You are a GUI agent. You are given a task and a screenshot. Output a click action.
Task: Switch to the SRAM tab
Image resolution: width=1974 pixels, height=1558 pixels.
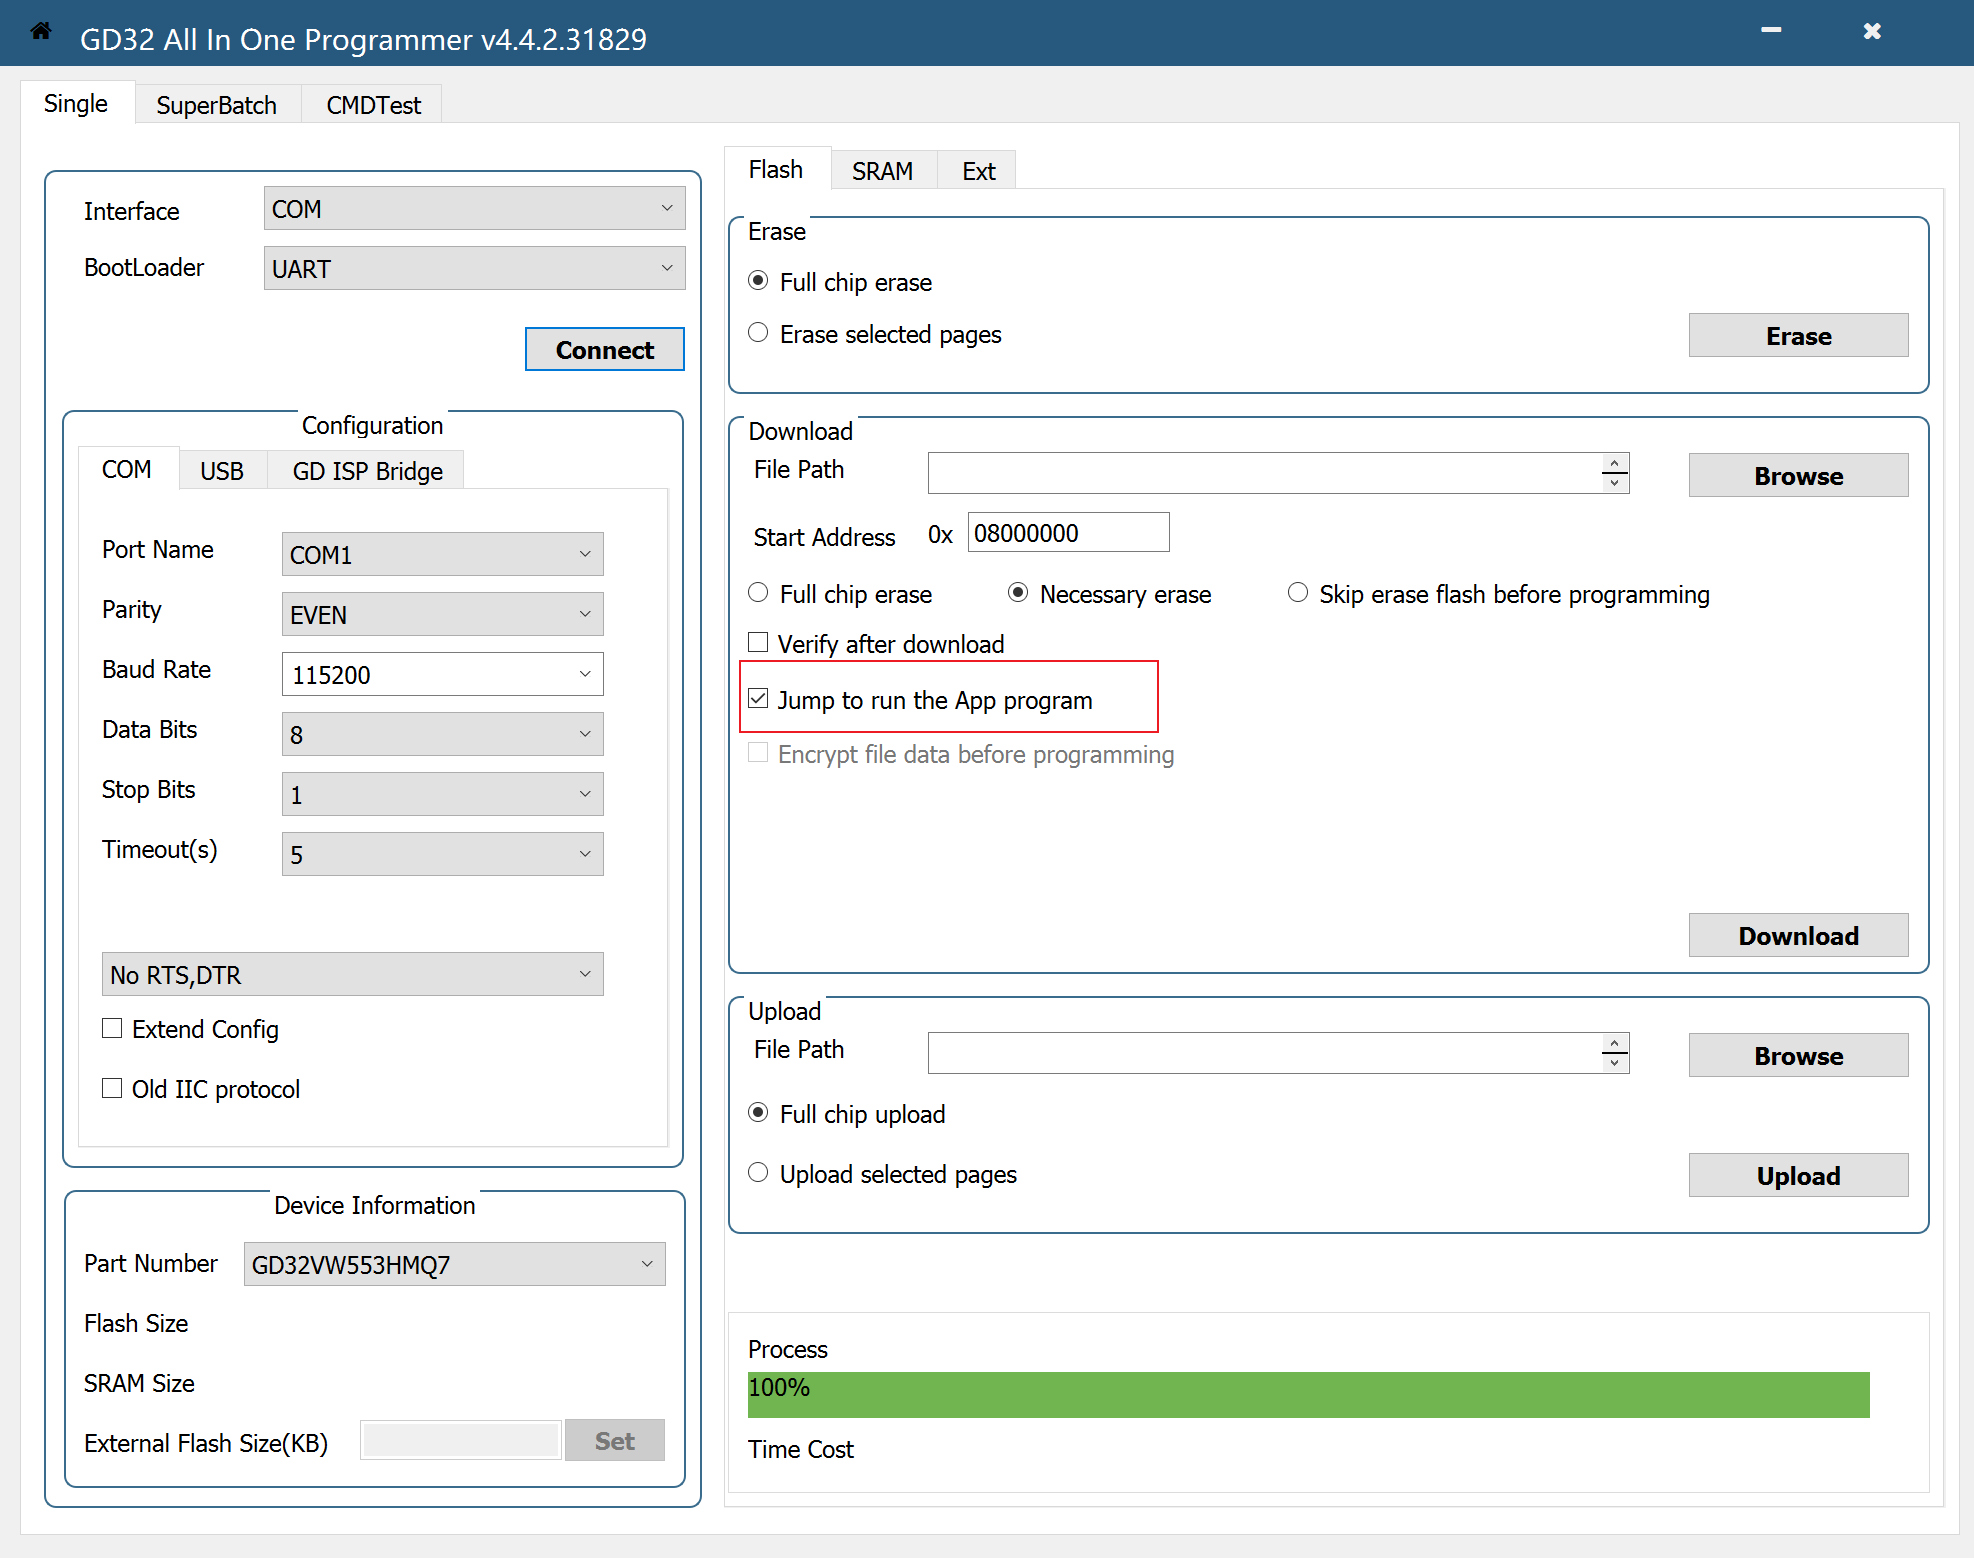(x=882, y=171)
